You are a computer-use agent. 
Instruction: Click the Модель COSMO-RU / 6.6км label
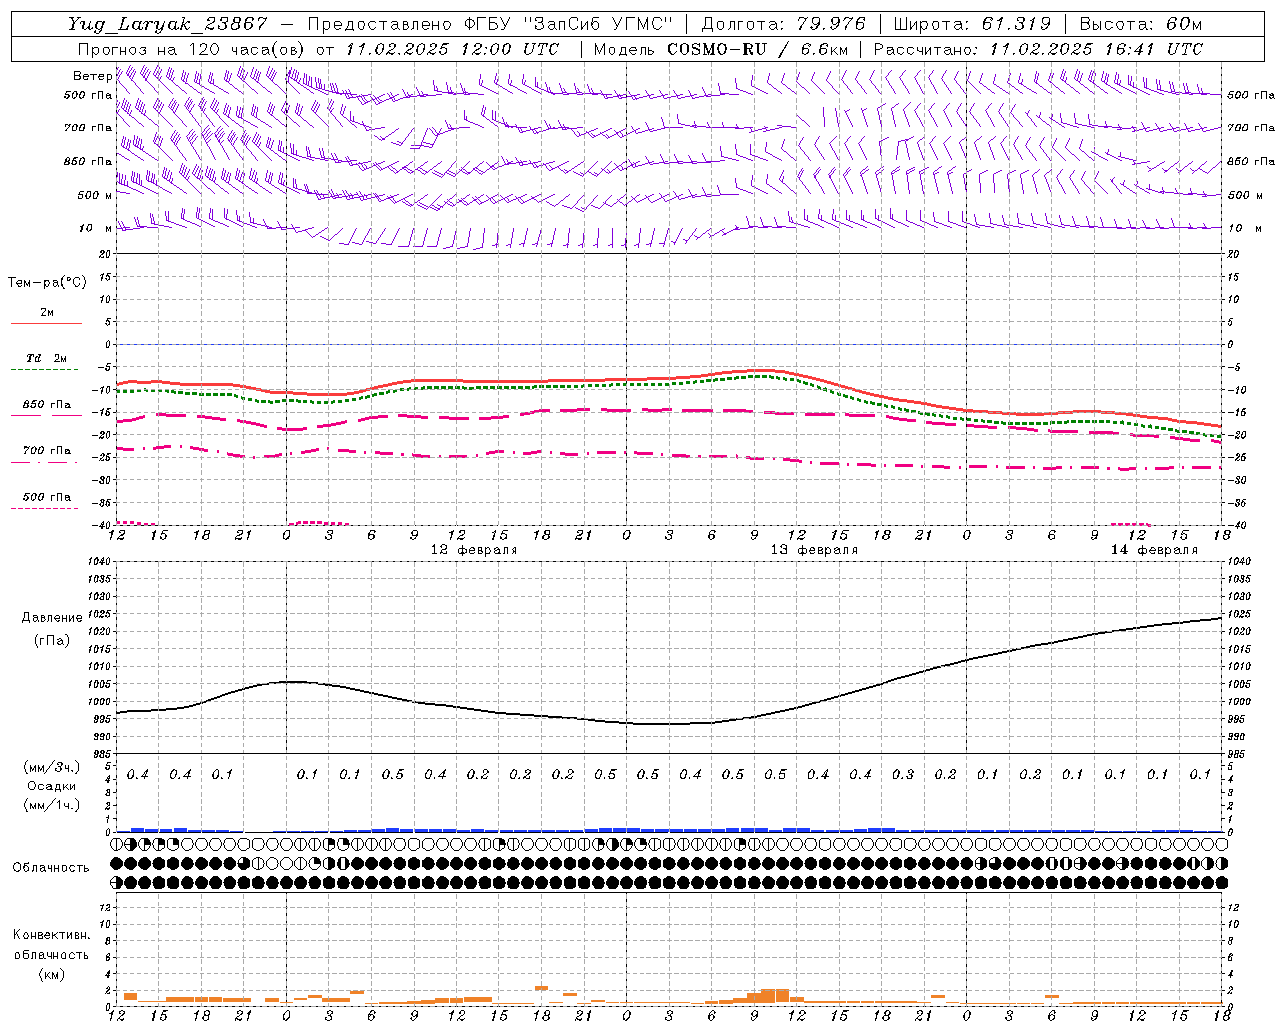point(721,49)
